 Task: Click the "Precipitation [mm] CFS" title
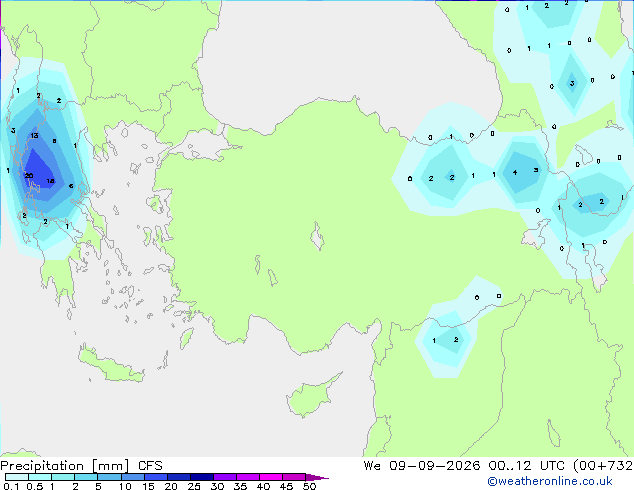81,466
